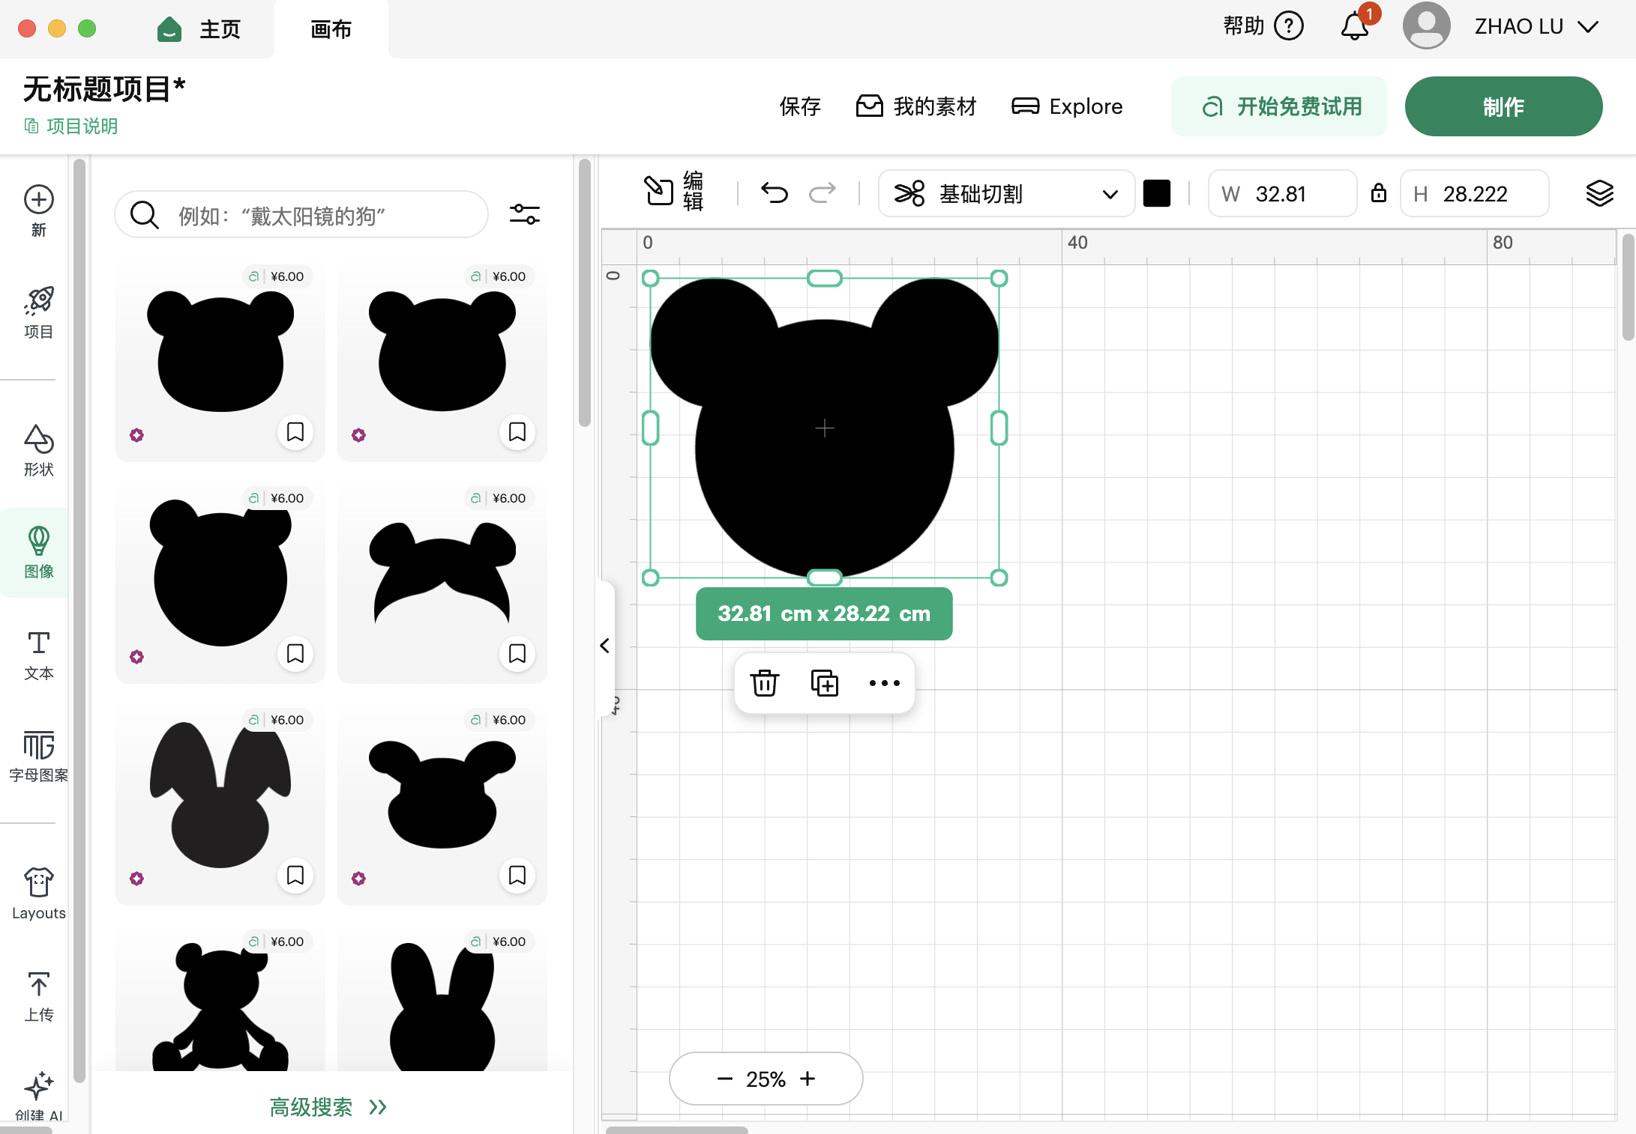
Task: Click 保存 (Save) in the header
Action: (800, 106)
